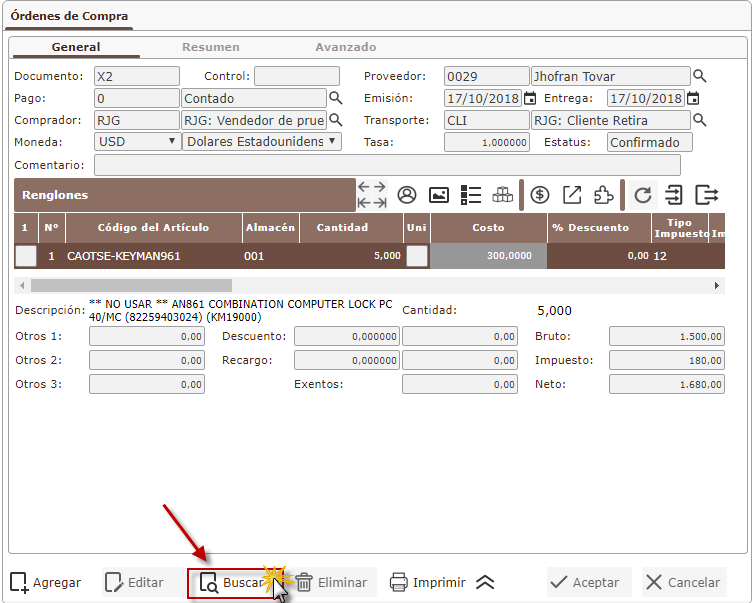
Task: Click the stacked boxes inventory icon
Action: pyautogui.click(x=502, y=195)
